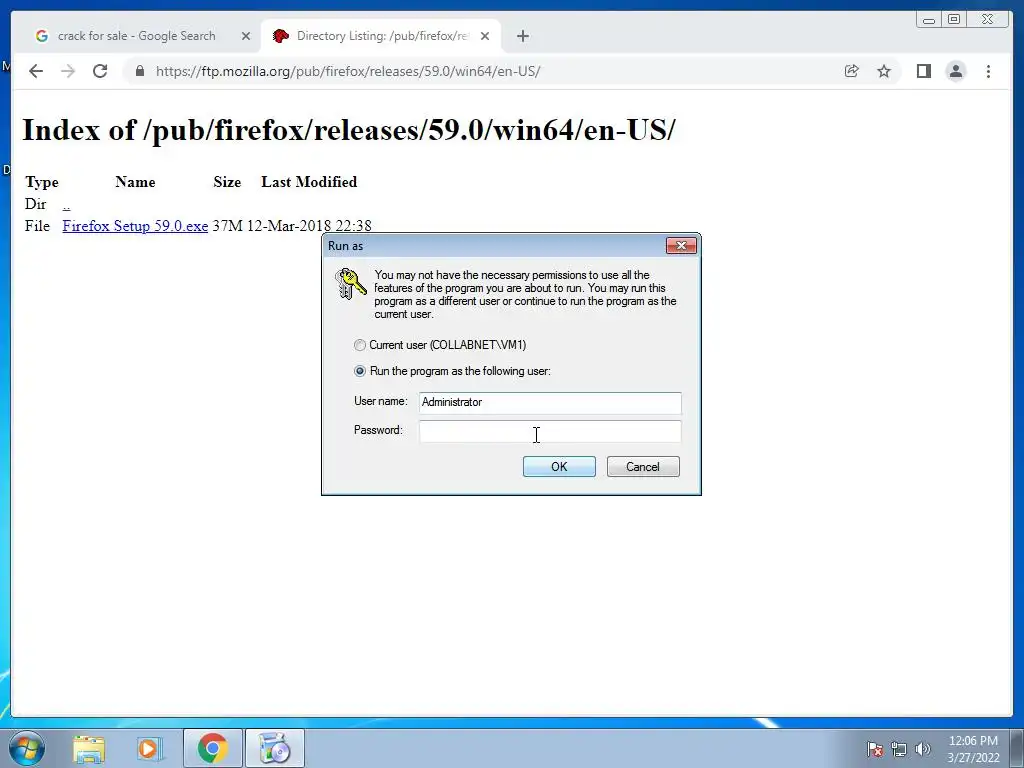Open the volume speaker icon
The height and width of the screenshot is (768, 1024).
pyautogui.click(x=923, y=749)
